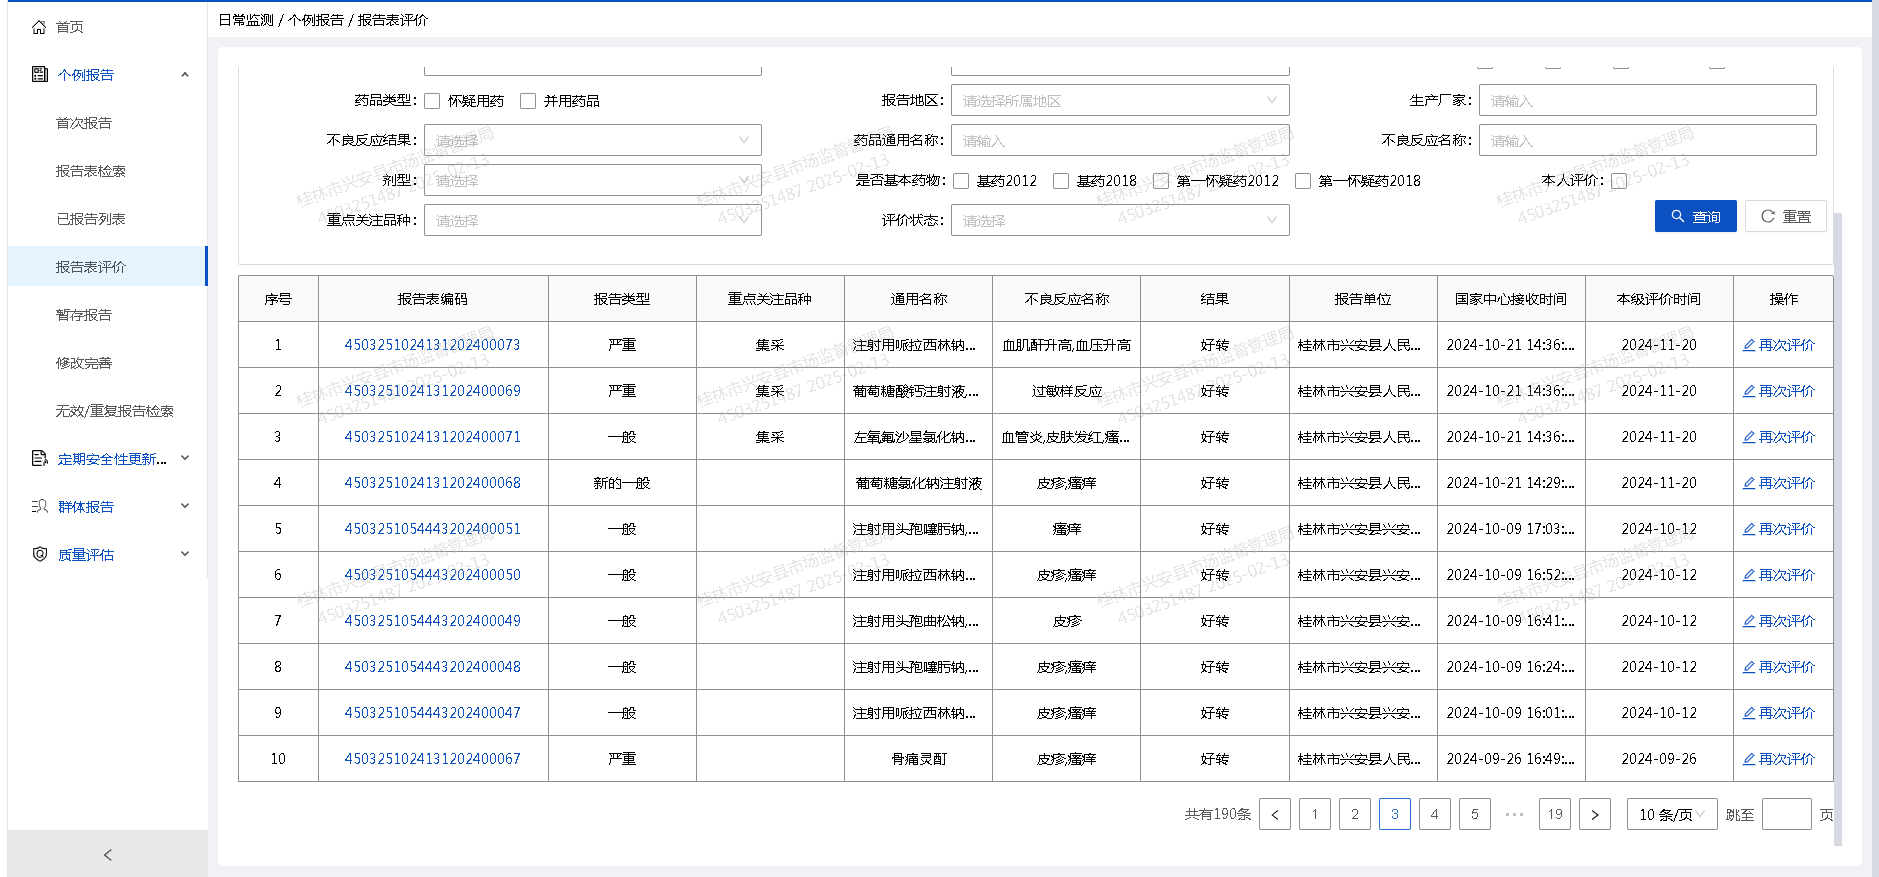Viewport: 1879px width, 877px height.
Task: Click the home icon in sidebar
Action: [x=39, y=27]
